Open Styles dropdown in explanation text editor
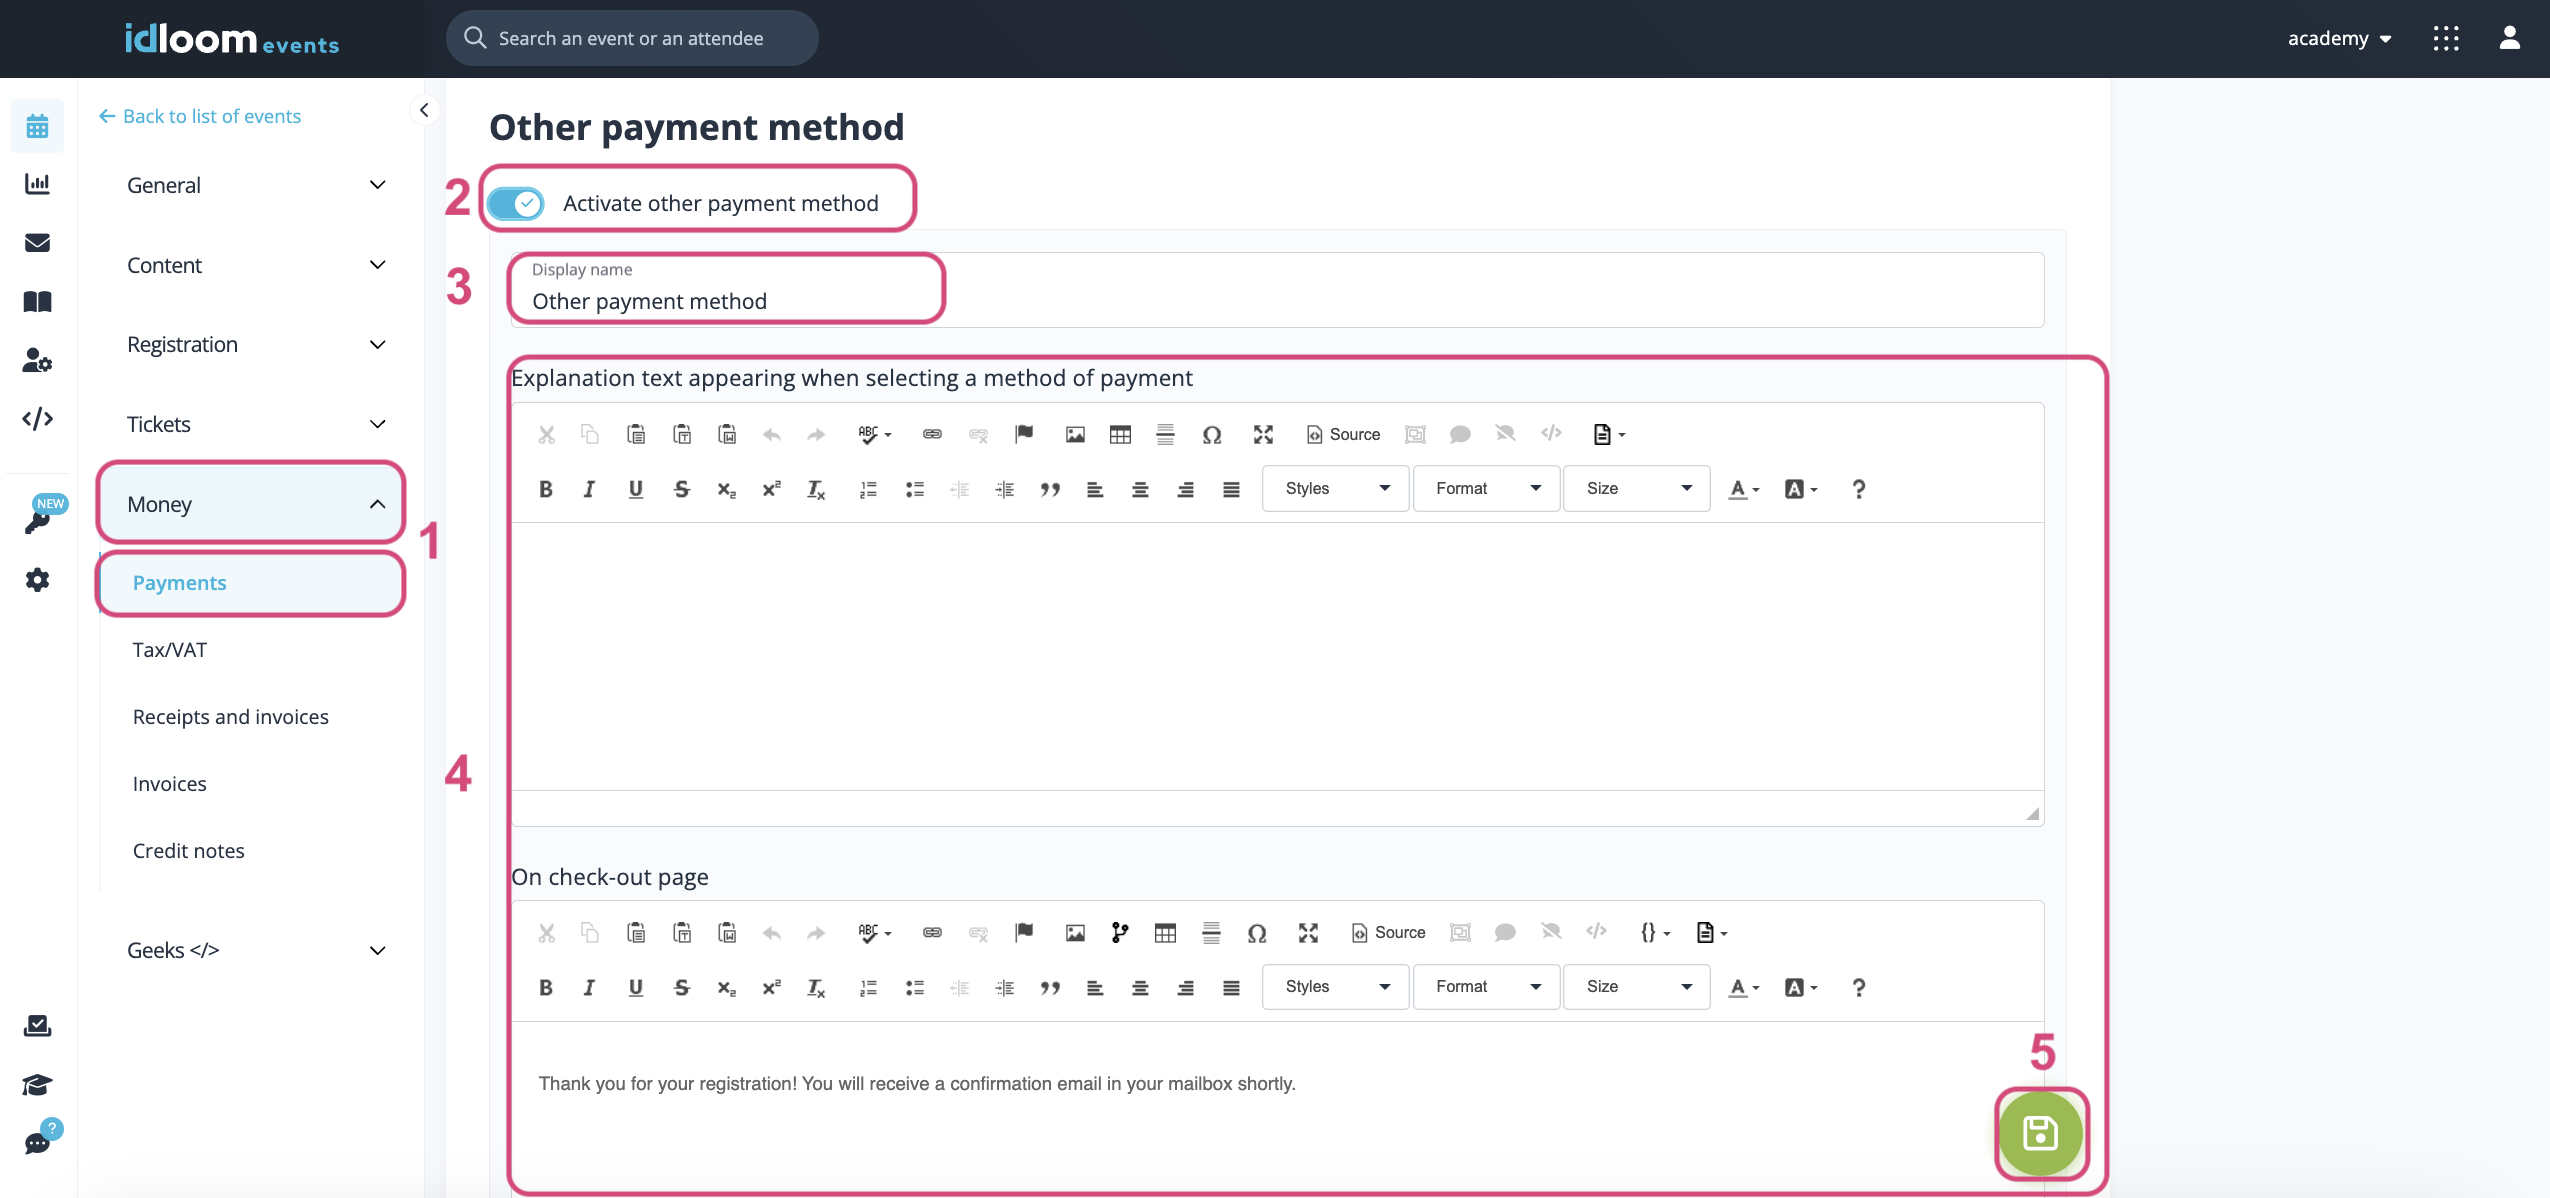Viewport: 2550px width, 1198px height. (1336, 488)
